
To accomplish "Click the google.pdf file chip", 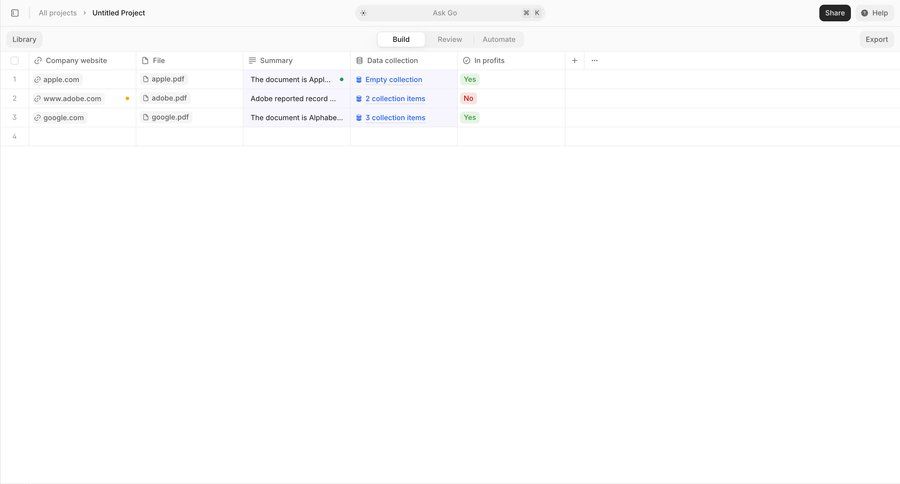I will (x=165, y=117).
